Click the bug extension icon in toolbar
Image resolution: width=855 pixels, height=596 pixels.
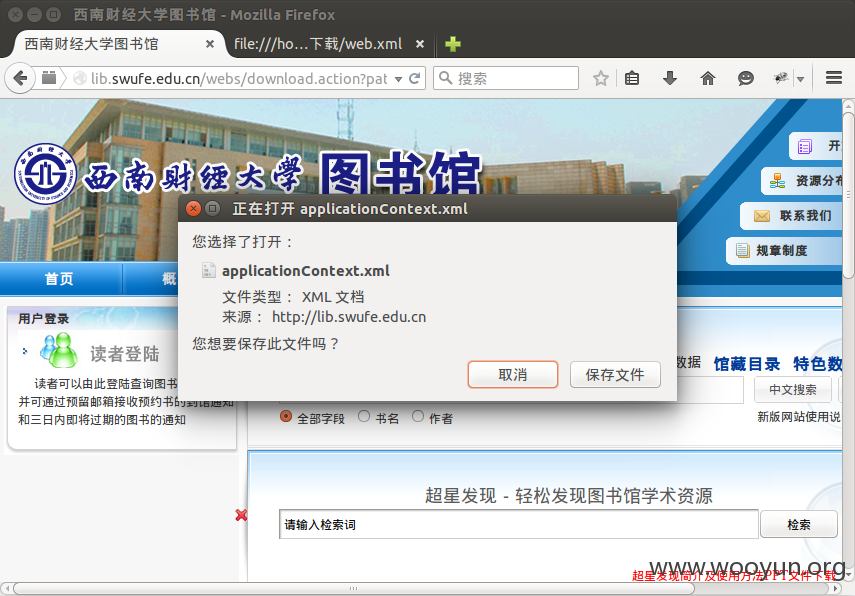coord(781,79)
